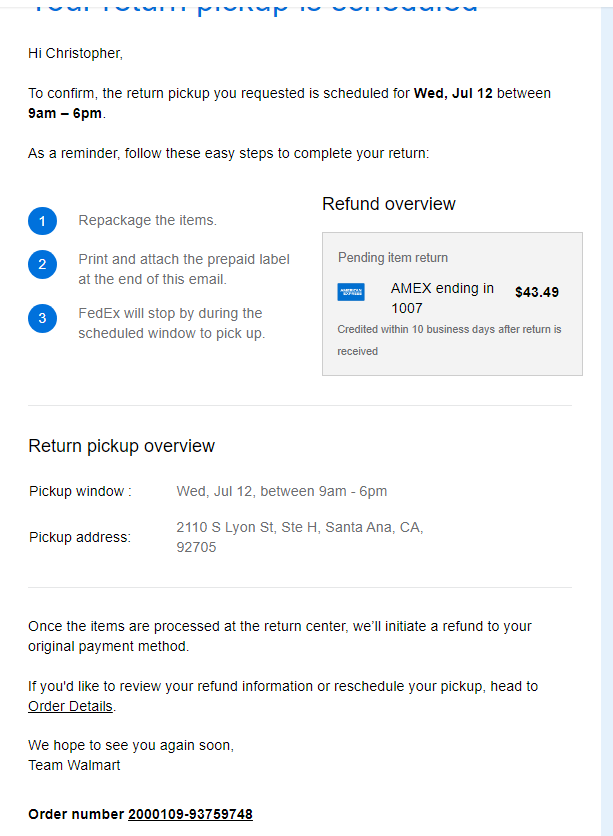Open the Order Details link
This screenshot has width=613, height=836.
[70, 706]
